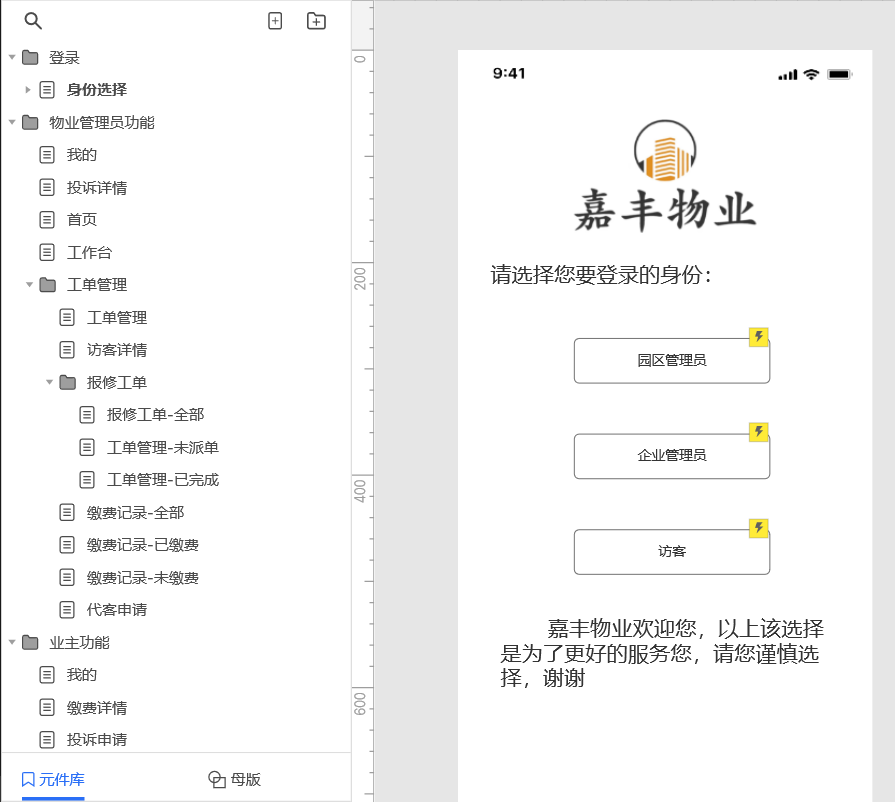Select the 请选择您要登录的身份 label
Viewport: 895px width, 802px height.
(601, 275)
